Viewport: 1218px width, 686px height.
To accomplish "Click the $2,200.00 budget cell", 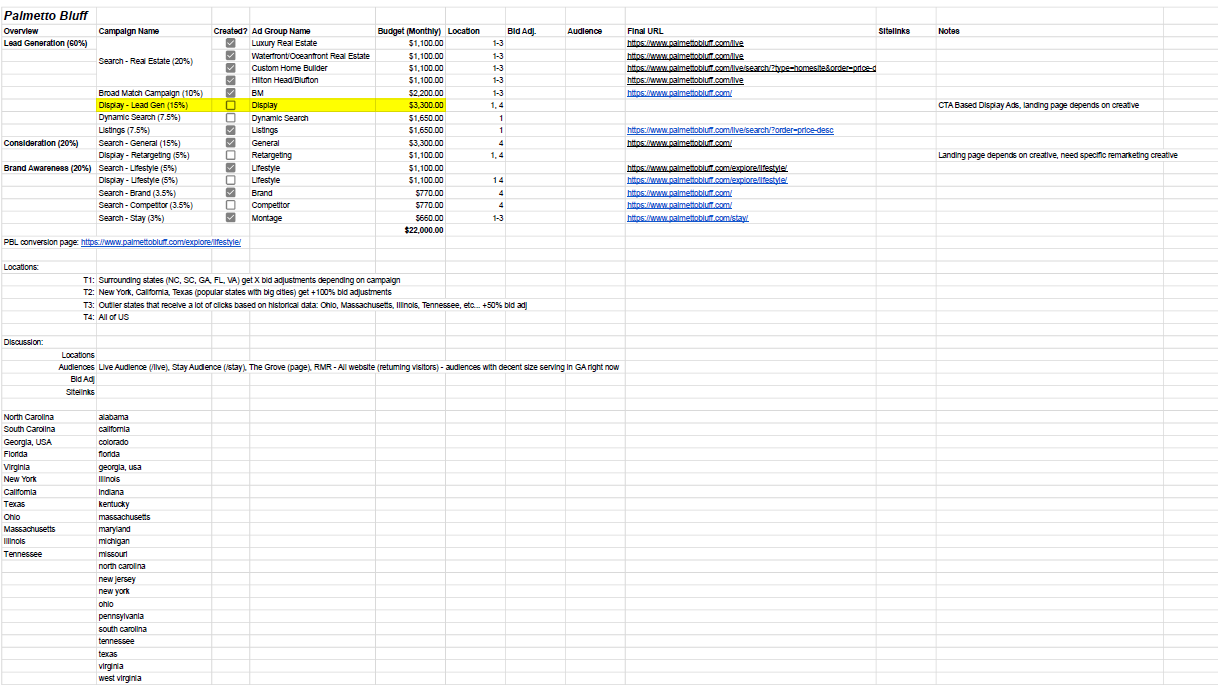I will 410,93.
